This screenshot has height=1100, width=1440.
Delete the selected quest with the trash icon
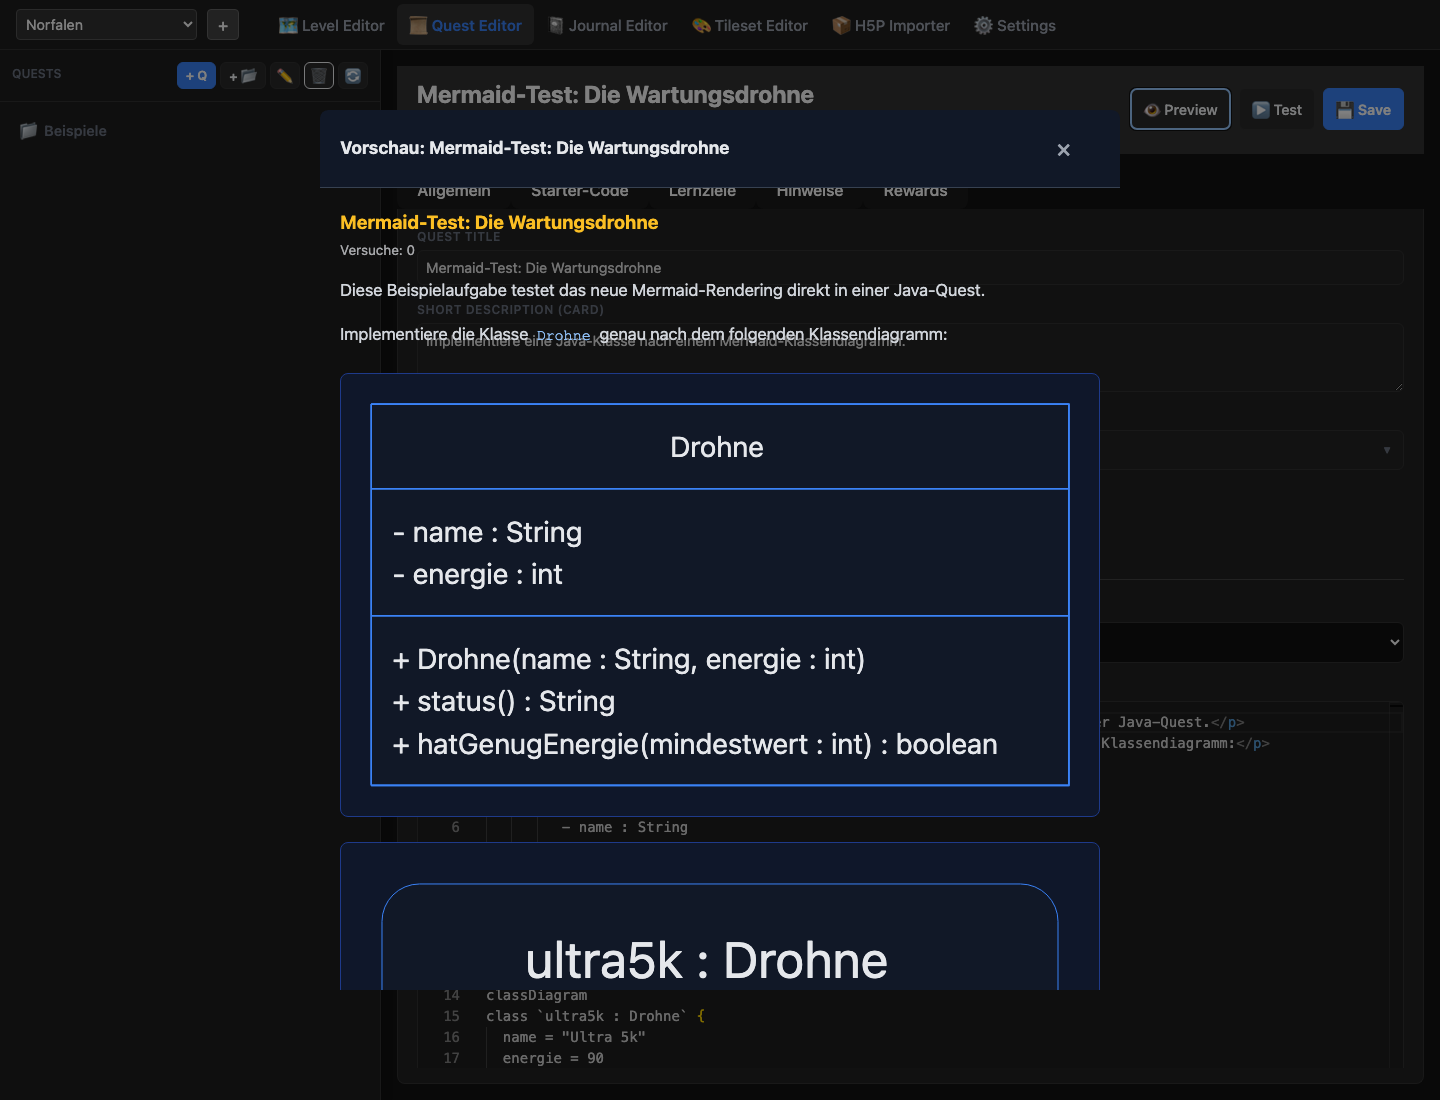coord(319,76)
